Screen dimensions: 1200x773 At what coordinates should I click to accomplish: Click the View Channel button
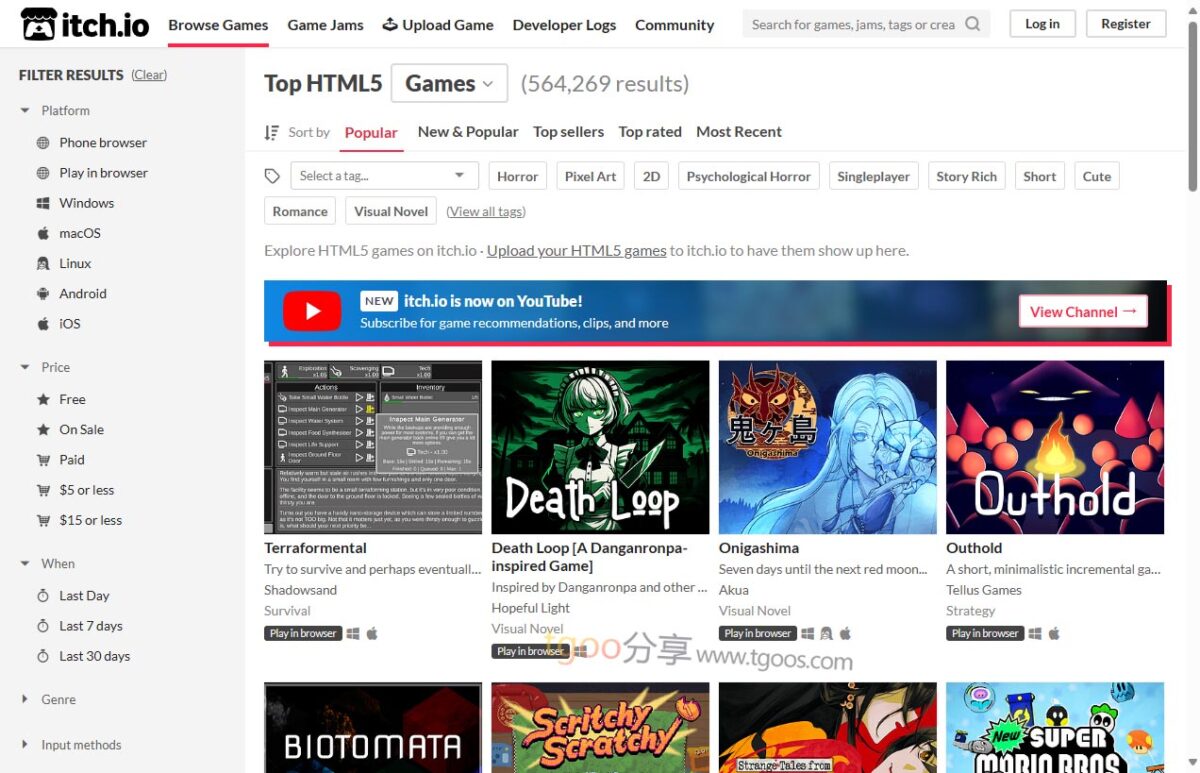point(1082,311)
